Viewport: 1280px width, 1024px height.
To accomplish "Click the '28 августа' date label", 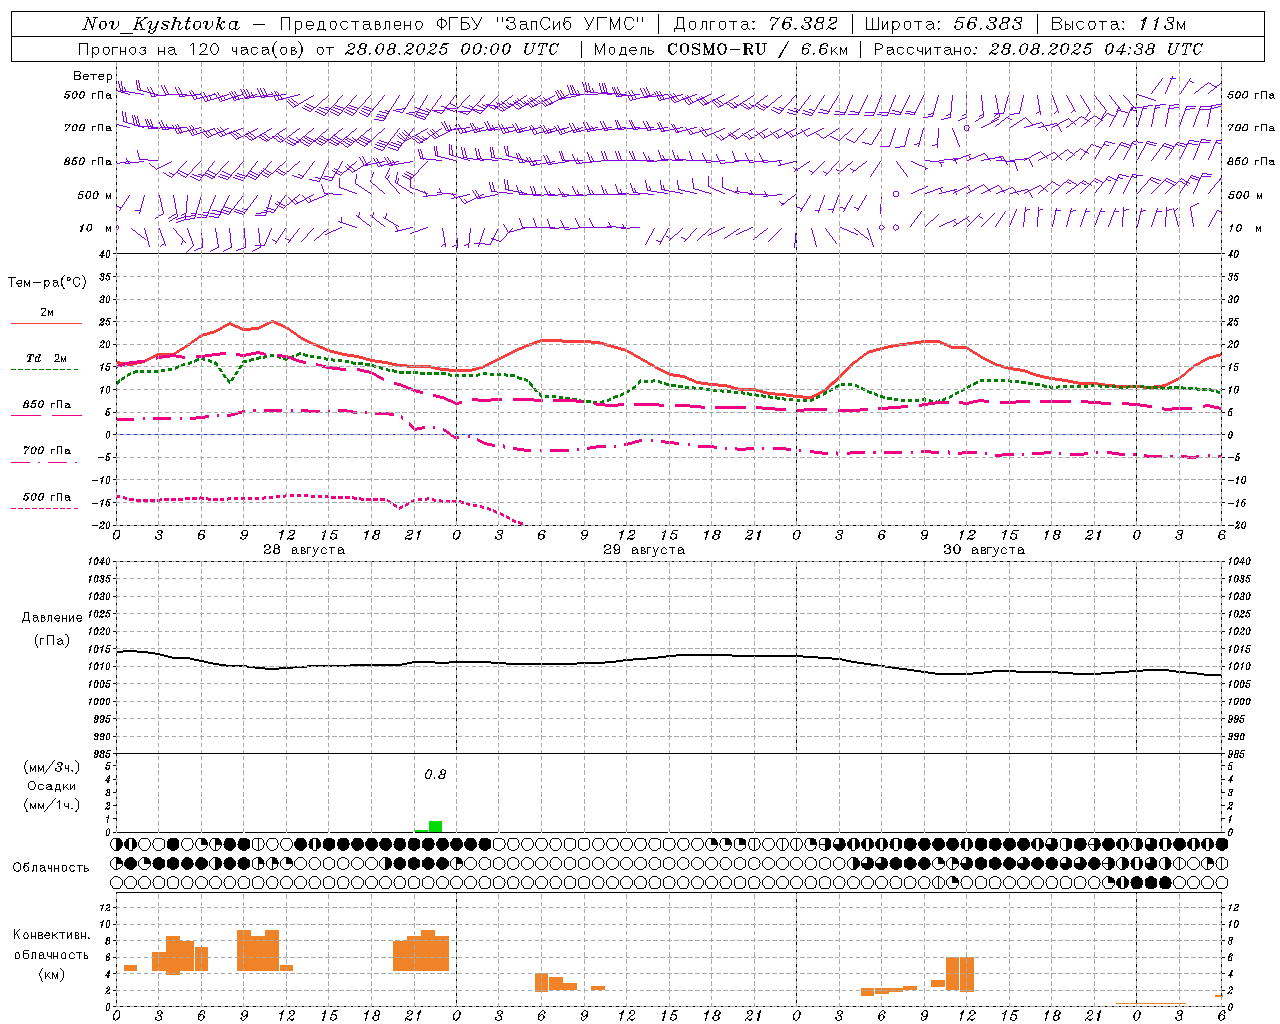I will click(x=304, y=550).
